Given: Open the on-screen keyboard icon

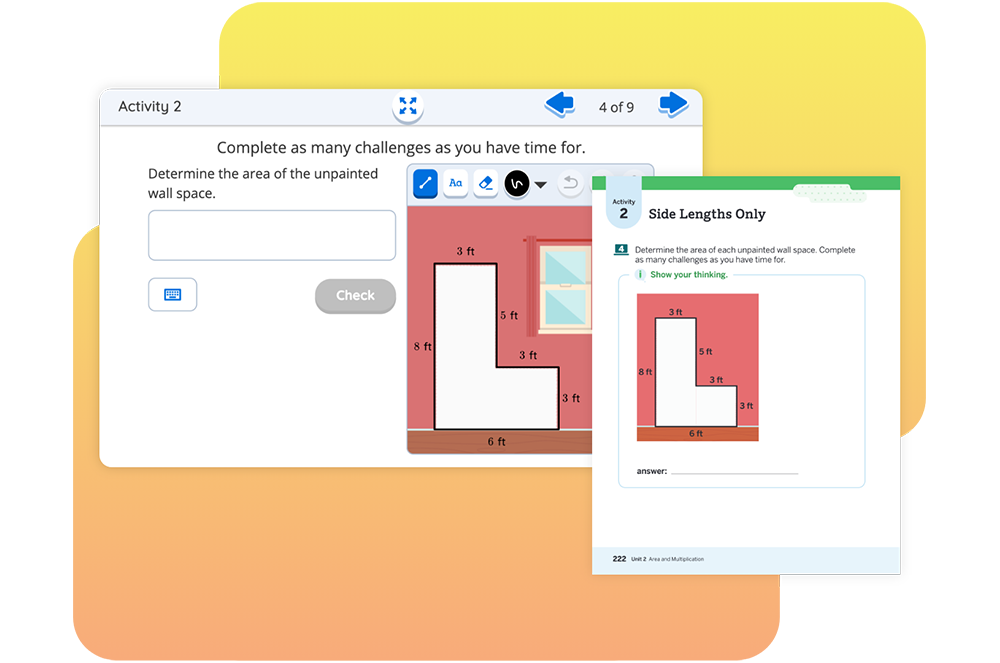Looking at the screenshot, I should tap(172, 294).
